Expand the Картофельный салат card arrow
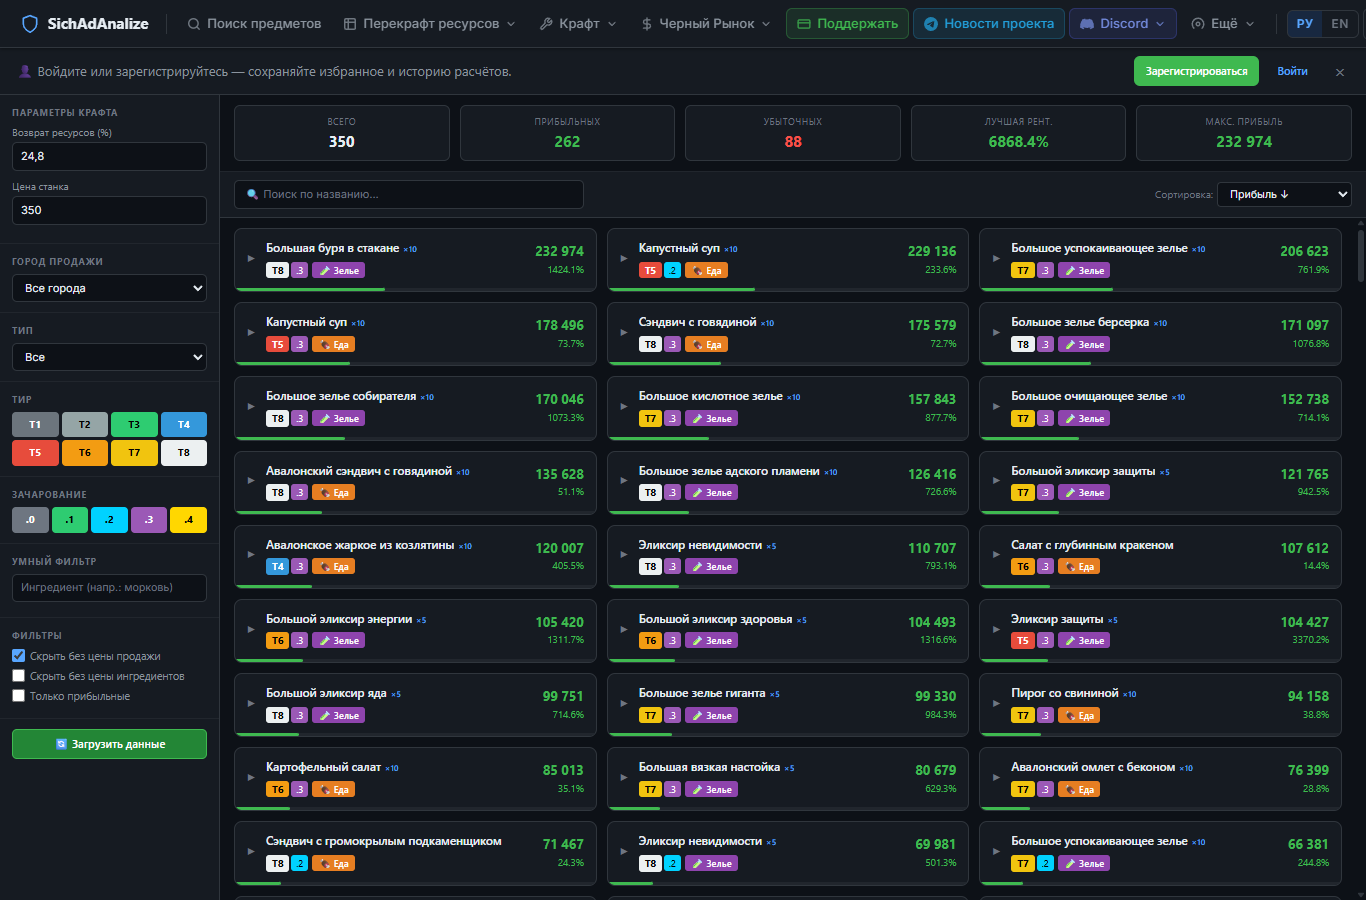This screenshot has height=900, width=1366. tap(251, 777)
